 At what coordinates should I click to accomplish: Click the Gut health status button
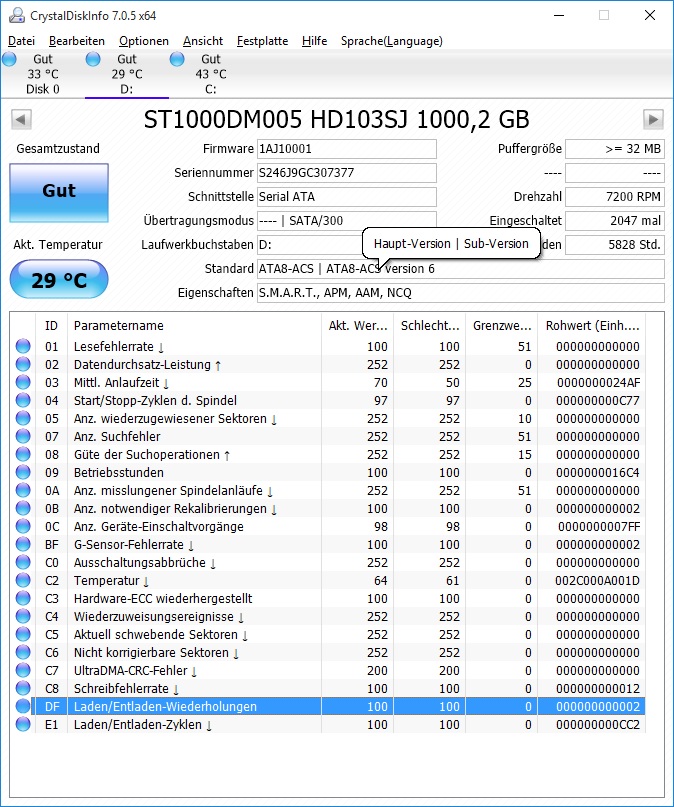coord(59,193)
